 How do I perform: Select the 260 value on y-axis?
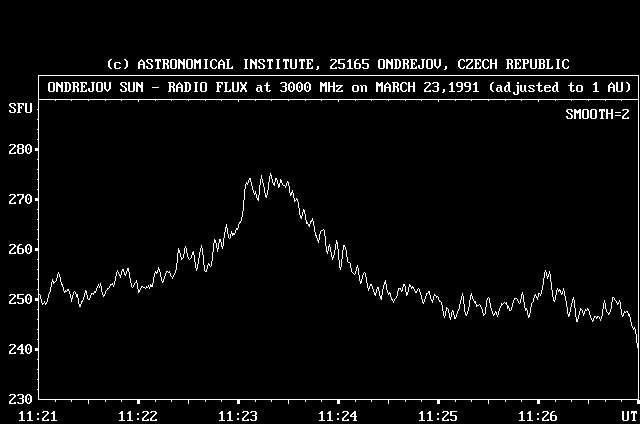tap(21, 250)
